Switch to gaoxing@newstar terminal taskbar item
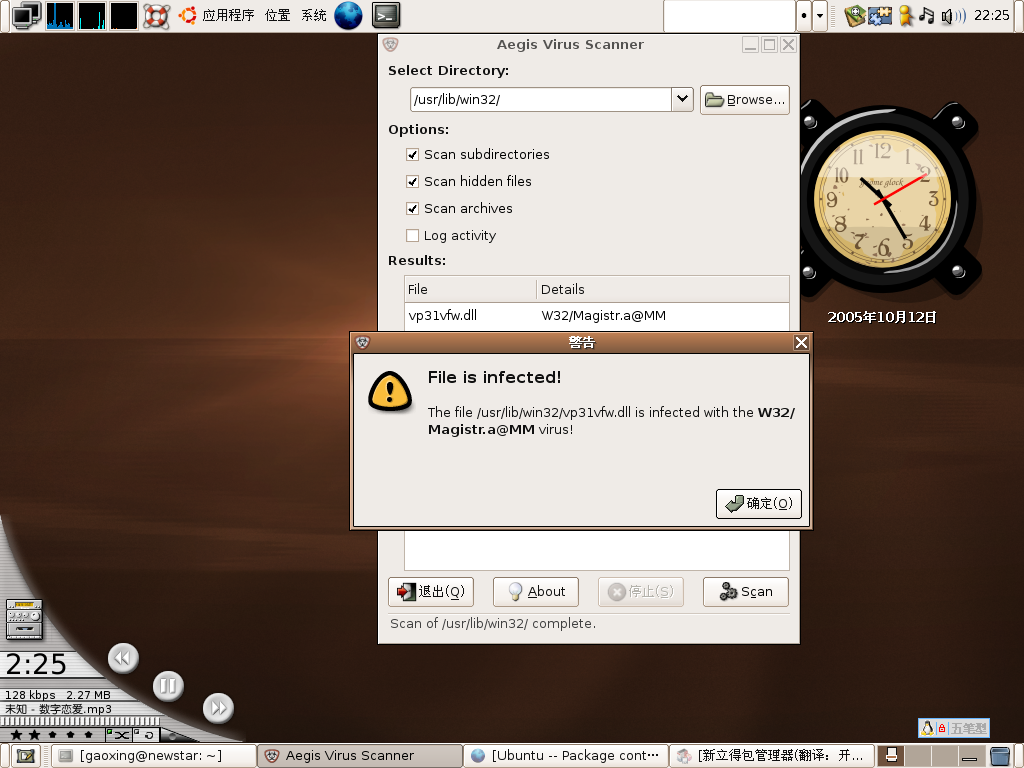The width and height of the screenshot is (1024, 768). [153, 756]
